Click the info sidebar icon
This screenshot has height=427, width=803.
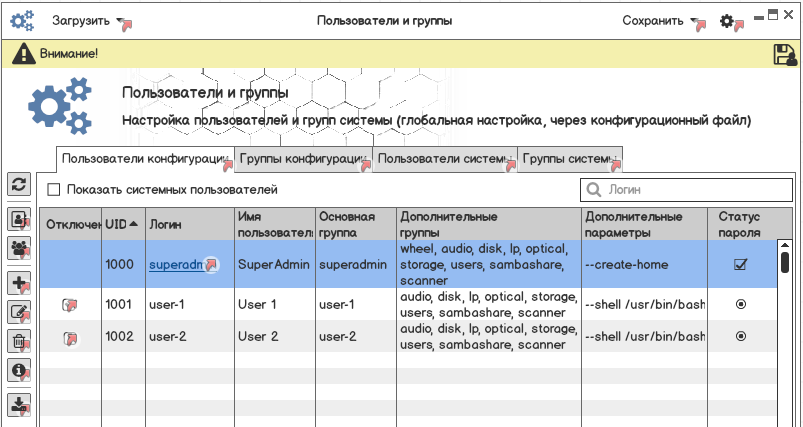pos(19,370)
